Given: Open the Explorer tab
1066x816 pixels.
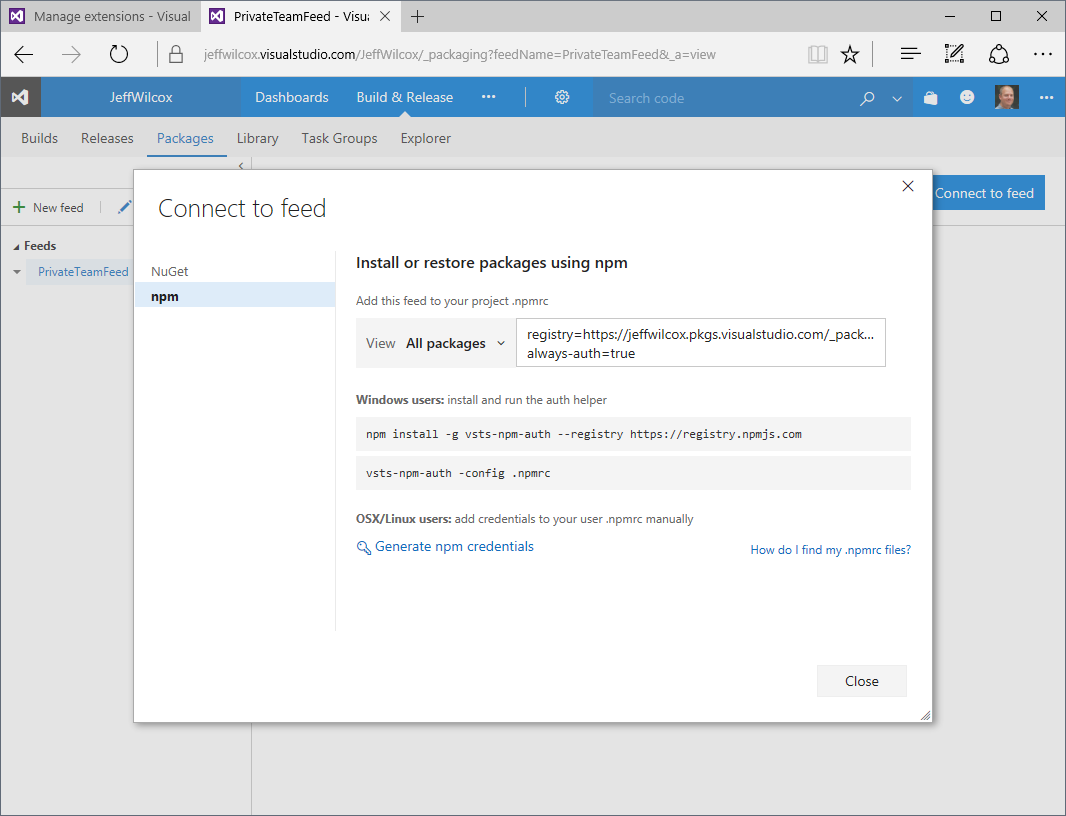Looking at the screenshot, I should 426,138.
